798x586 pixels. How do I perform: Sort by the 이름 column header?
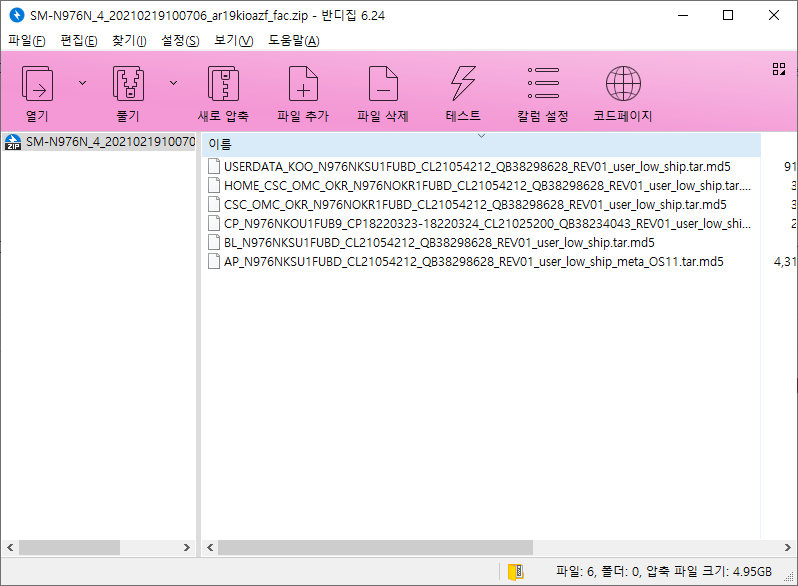coord(481,145)
